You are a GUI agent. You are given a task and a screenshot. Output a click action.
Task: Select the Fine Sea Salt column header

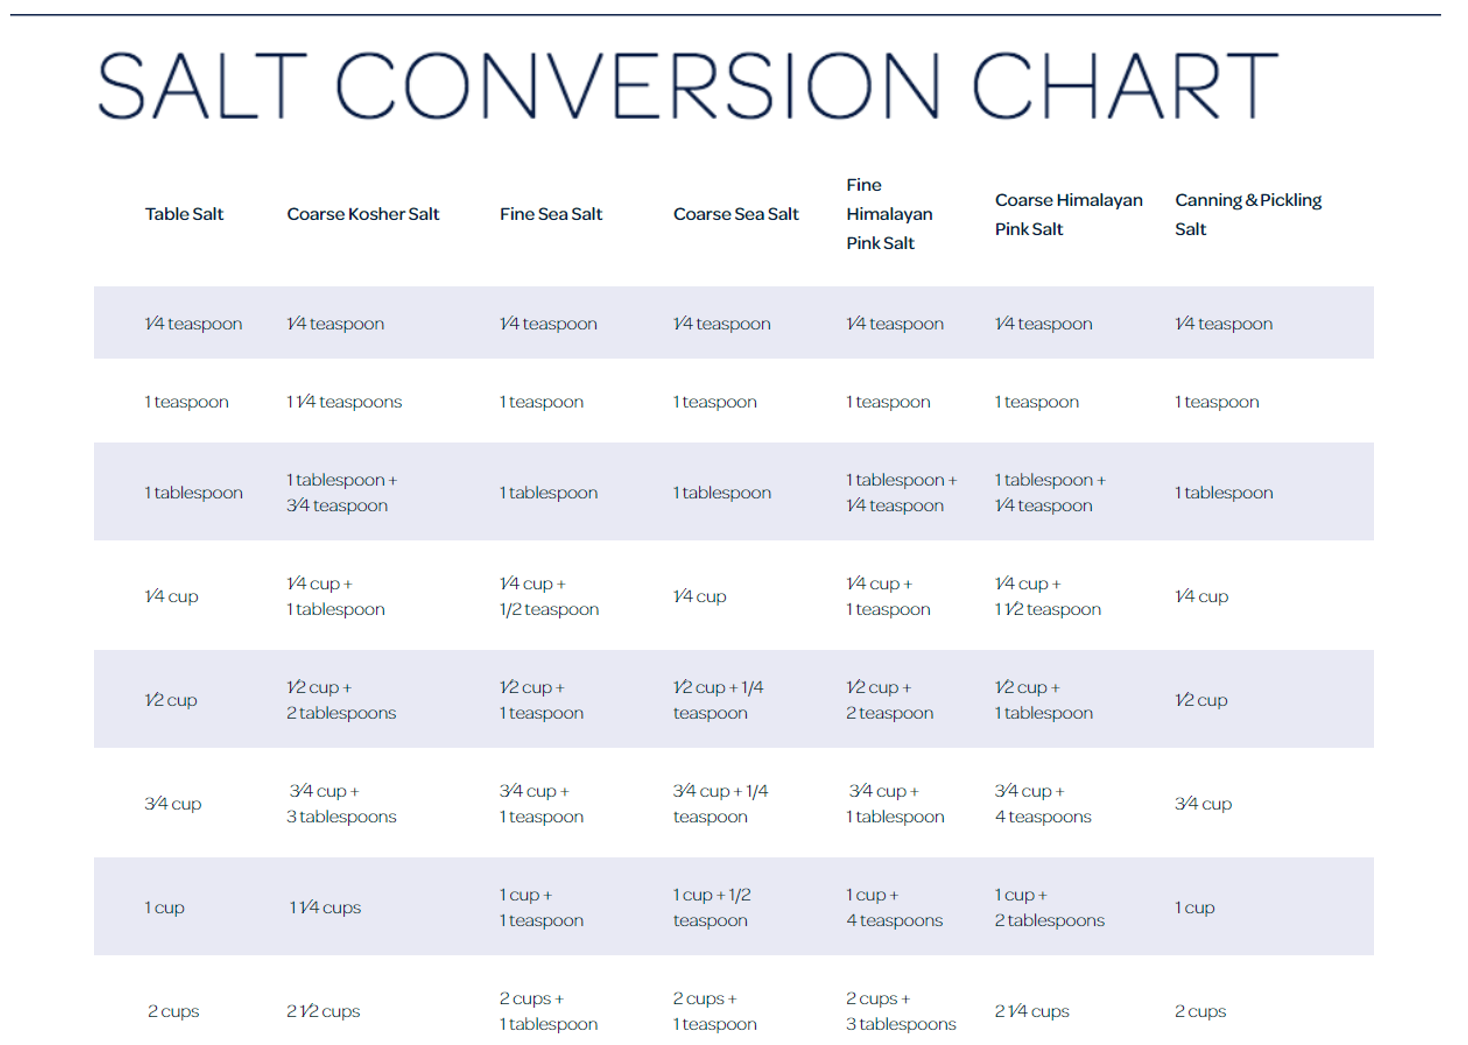(551, 214)
